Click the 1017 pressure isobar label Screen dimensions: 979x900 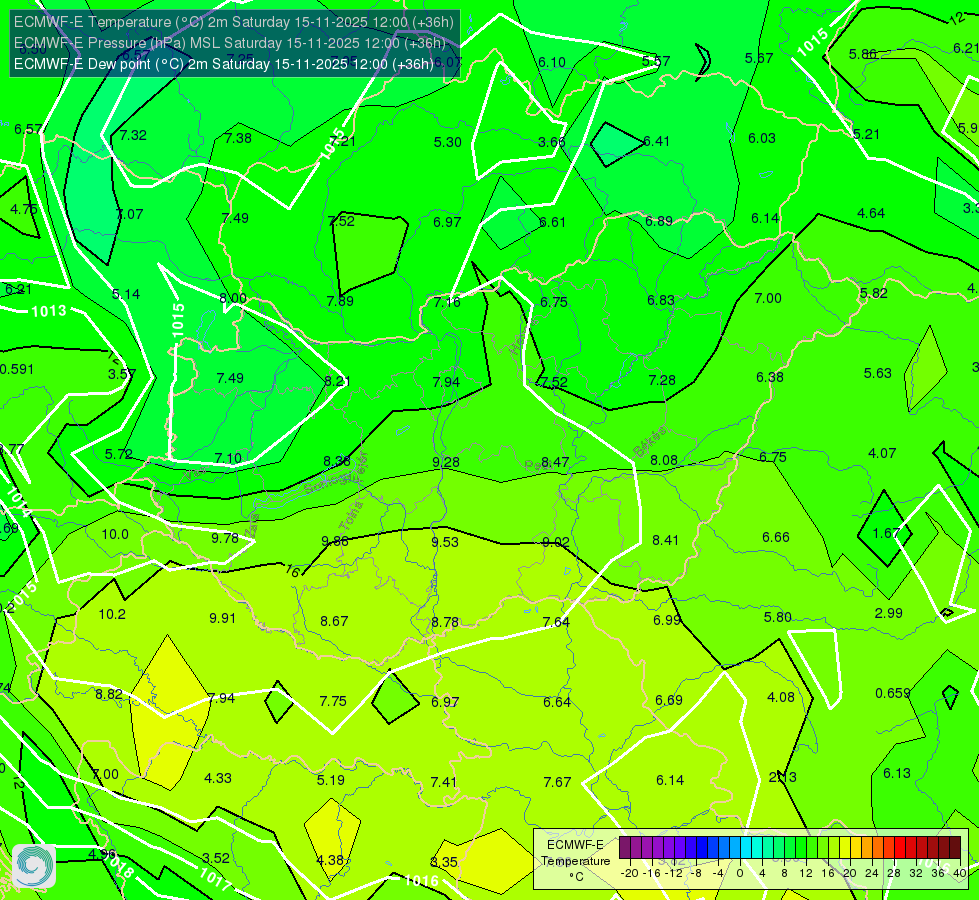[215, 878]
